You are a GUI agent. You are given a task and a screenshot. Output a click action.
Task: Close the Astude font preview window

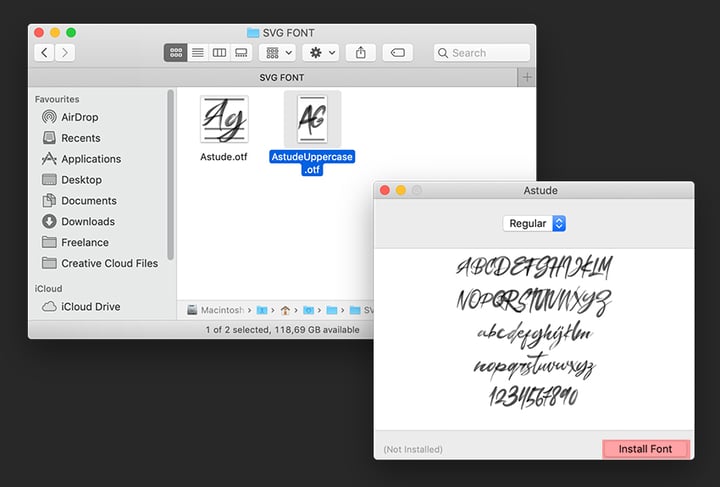(x=385, y=190)
